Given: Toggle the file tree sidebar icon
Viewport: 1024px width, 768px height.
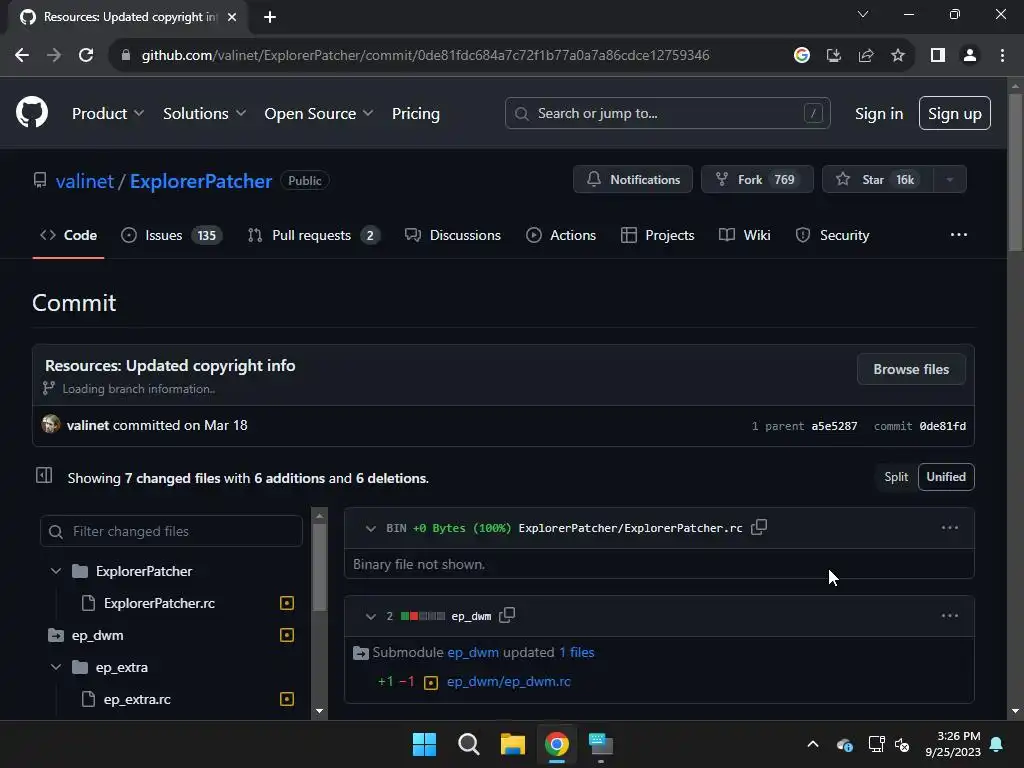Looking at the screenshot, I should (44, 475).
